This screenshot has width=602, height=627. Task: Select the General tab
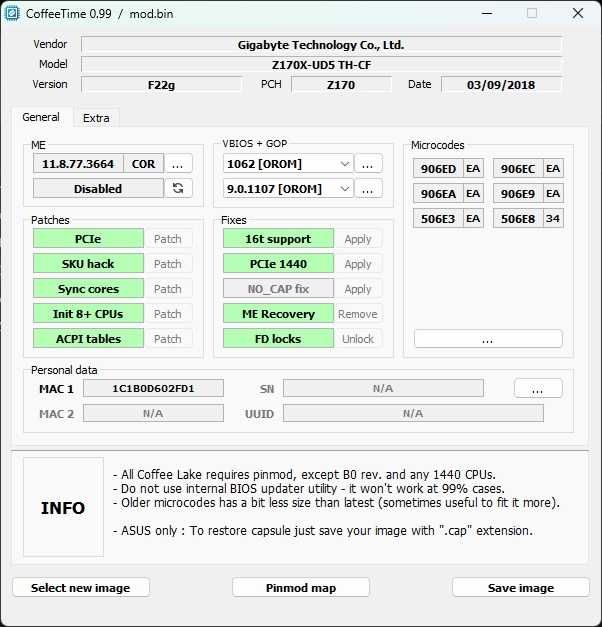coord(41,117)
